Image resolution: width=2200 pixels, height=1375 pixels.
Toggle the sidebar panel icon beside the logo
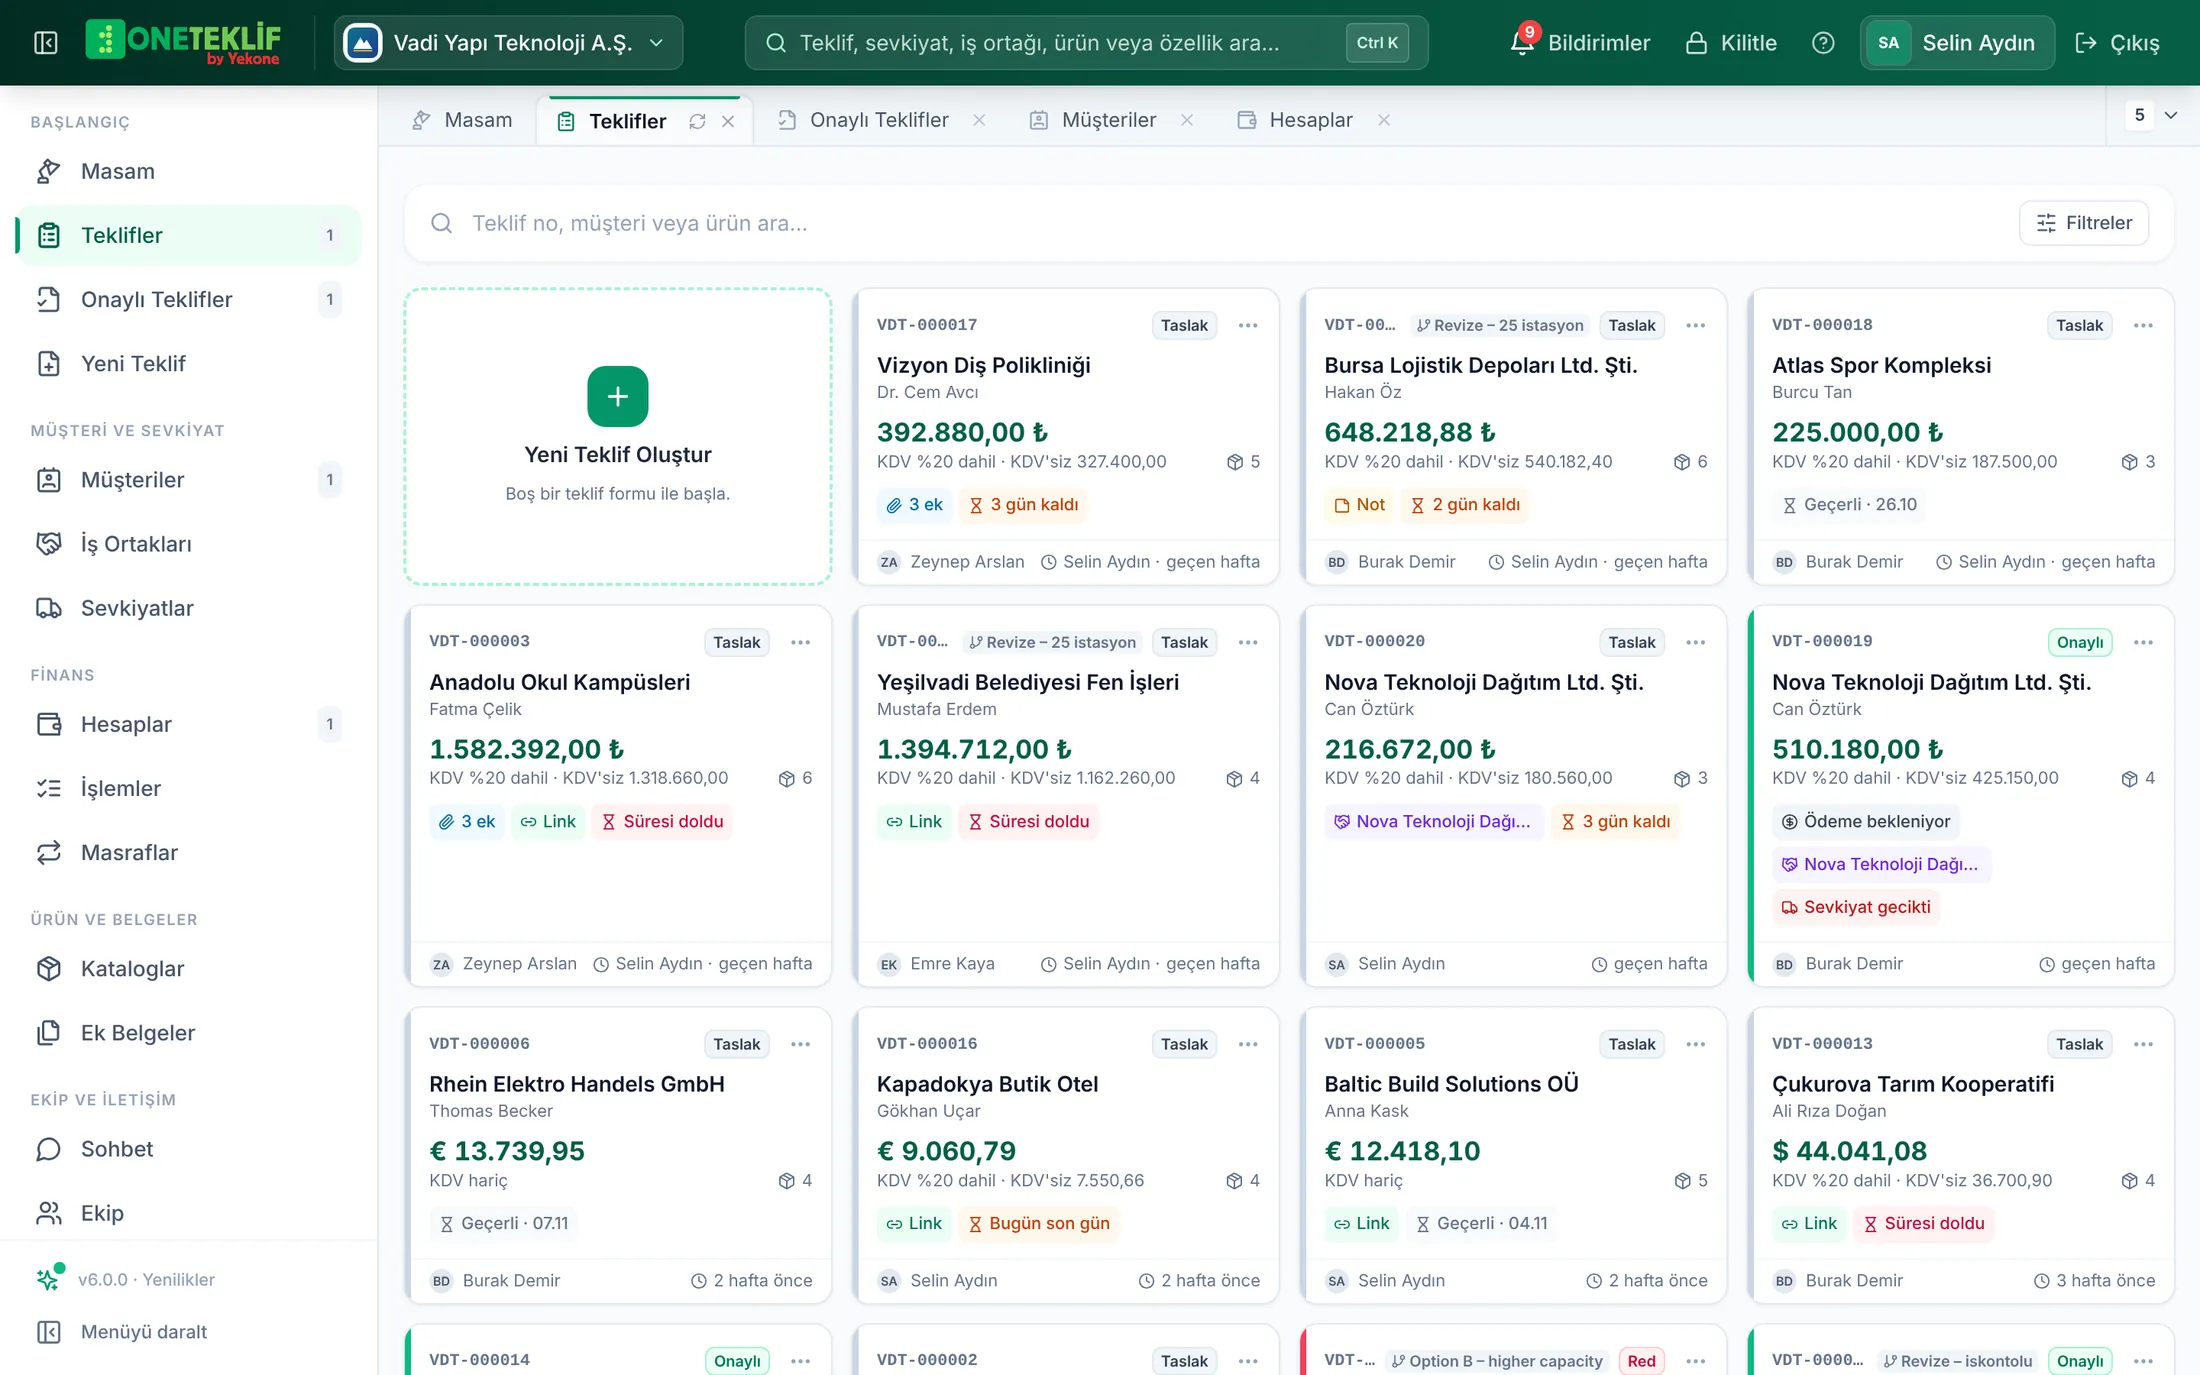pyautogui.click(x=46, y=43)
